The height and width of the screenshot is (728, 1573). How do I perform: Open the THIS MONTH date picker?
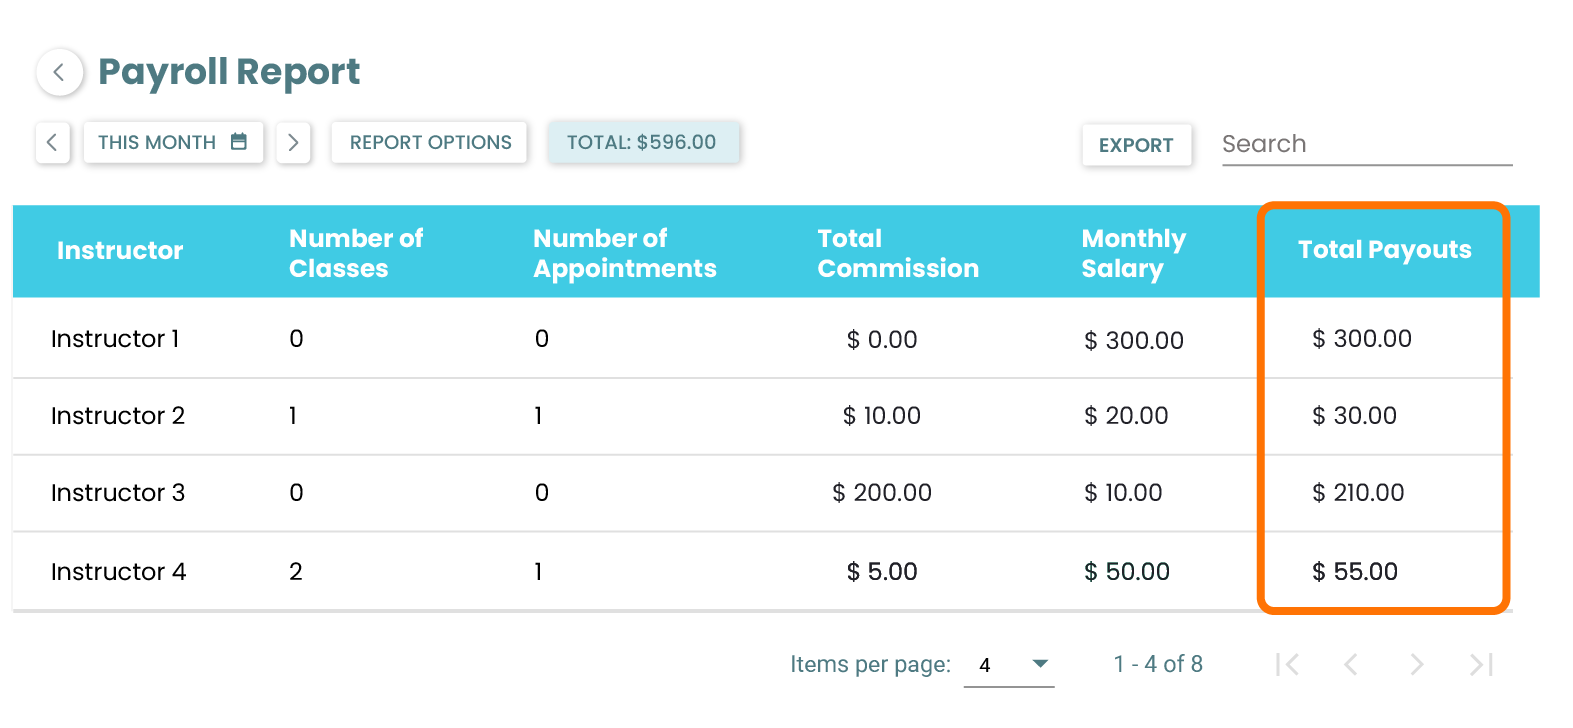pyautogui.click(x=173, y=143)
